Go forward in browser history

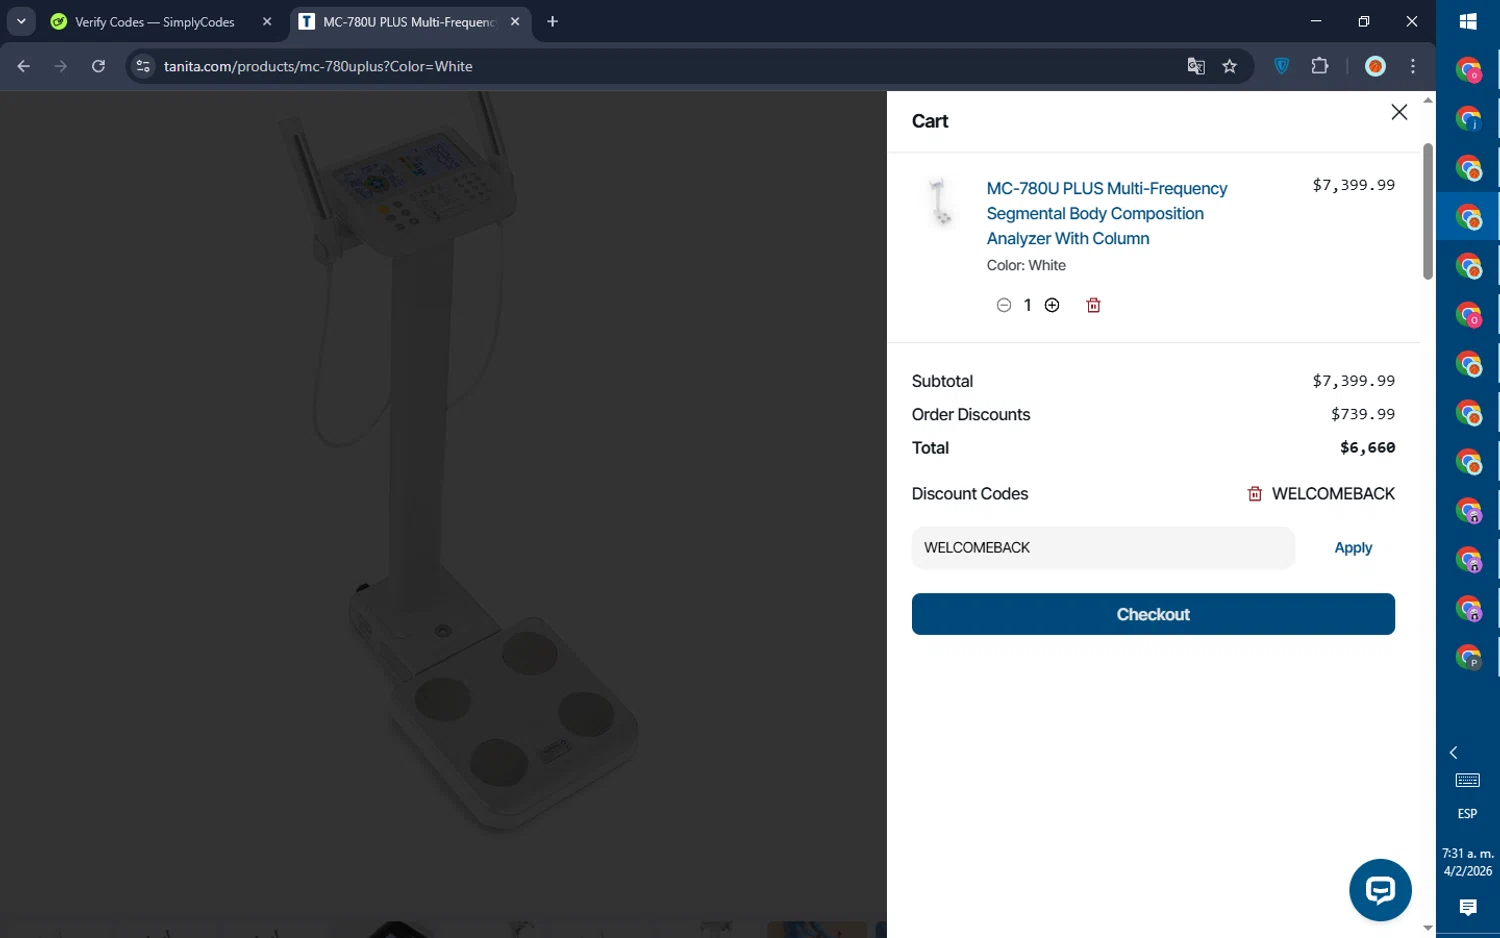(61, 66)
